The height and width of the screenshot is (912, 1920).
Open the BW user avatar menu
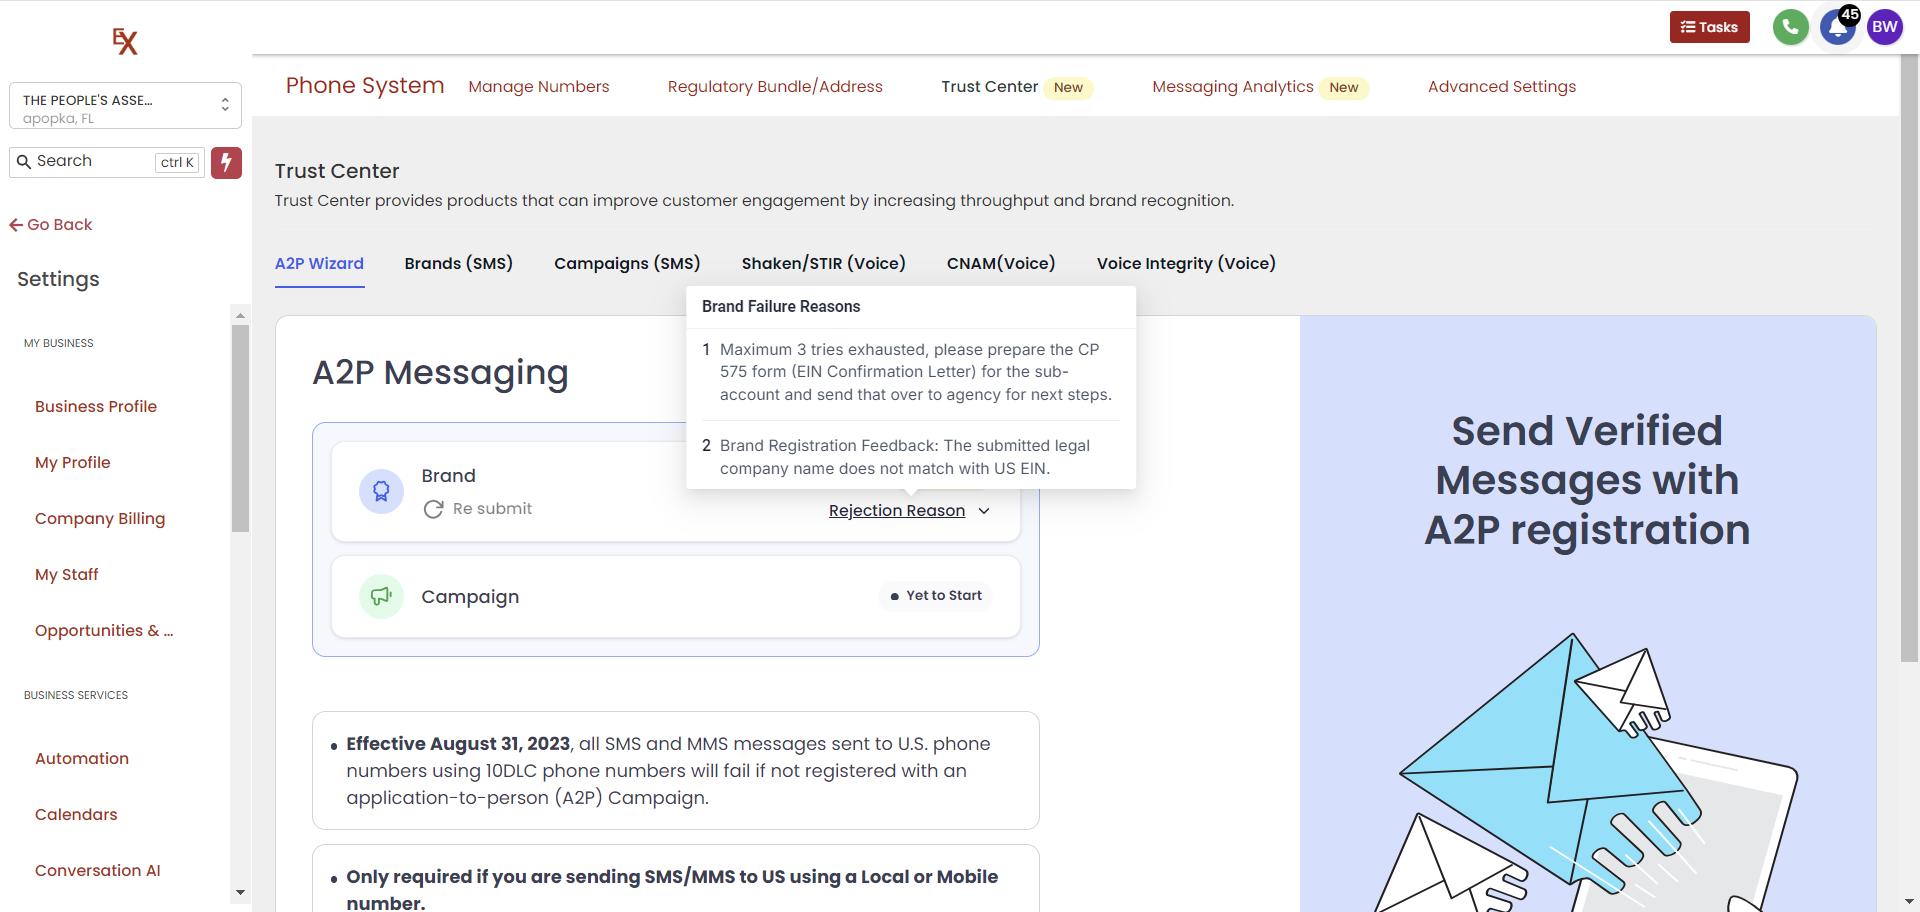[1884, 27]
